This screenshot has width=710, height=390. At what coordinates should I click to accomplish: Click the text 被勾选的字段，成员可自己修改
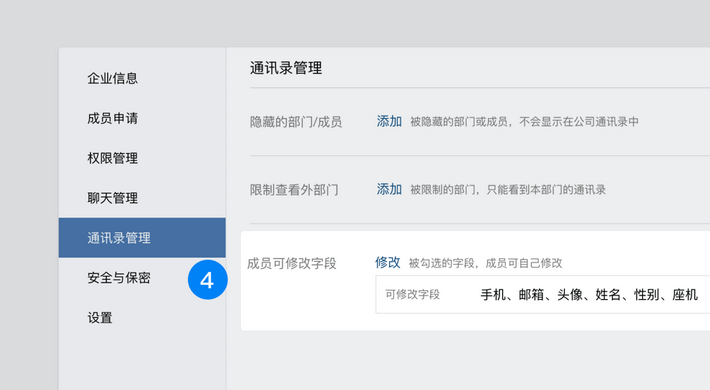coord(485,263)
